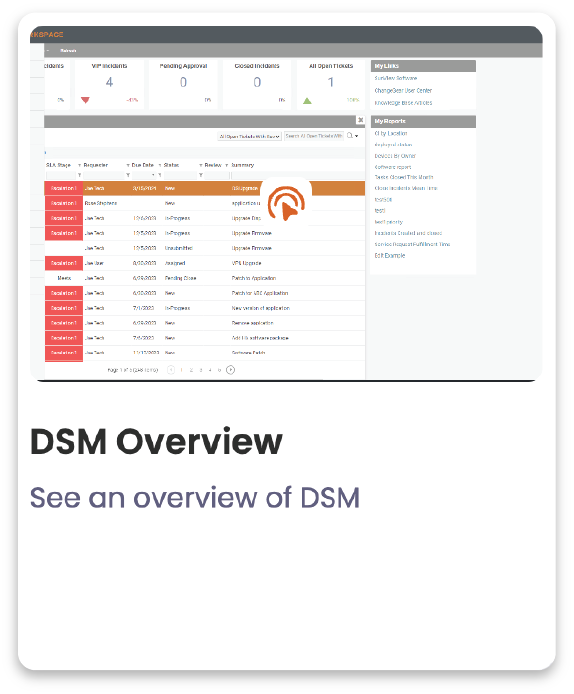
Task: Open Service Request Fulfillment Time report
Action: point(412,244)
